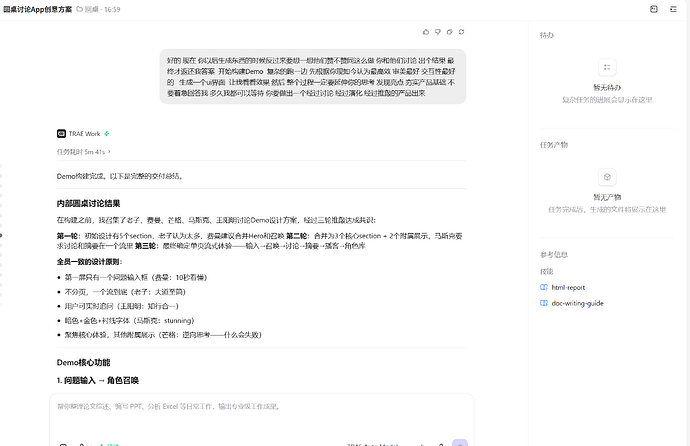
Task: Click the square panel icon in top-right header
Action: click(x=653, y=9)
